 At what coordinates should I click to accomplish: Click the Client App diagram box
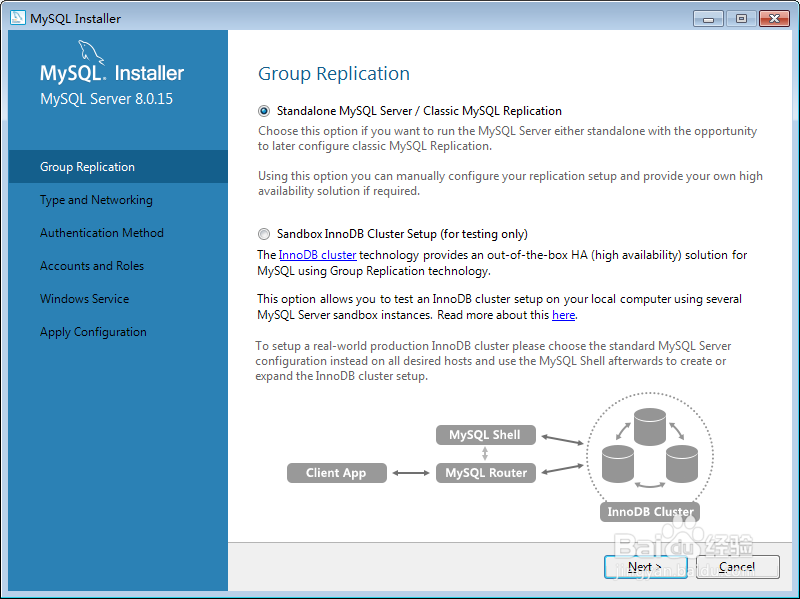pos(337,472)
